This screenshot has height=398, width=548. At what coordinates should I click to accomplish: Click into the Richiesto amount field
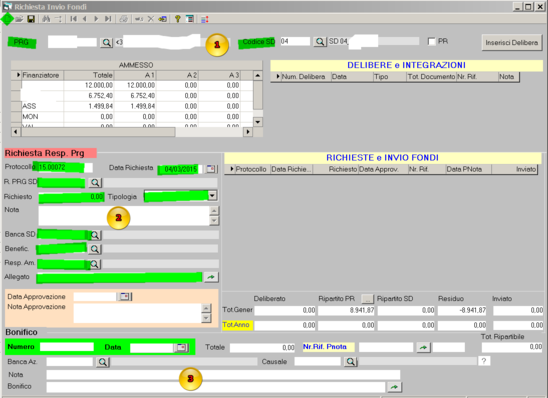pyautogui.click(x=71, y=197)
